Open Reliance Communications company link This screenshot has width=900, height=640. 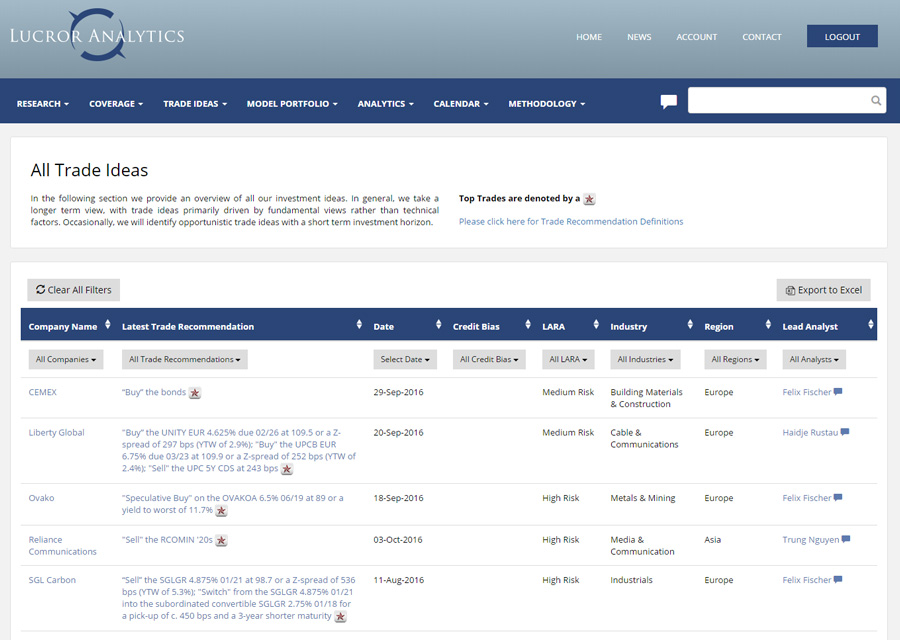(x=63, y=545)
